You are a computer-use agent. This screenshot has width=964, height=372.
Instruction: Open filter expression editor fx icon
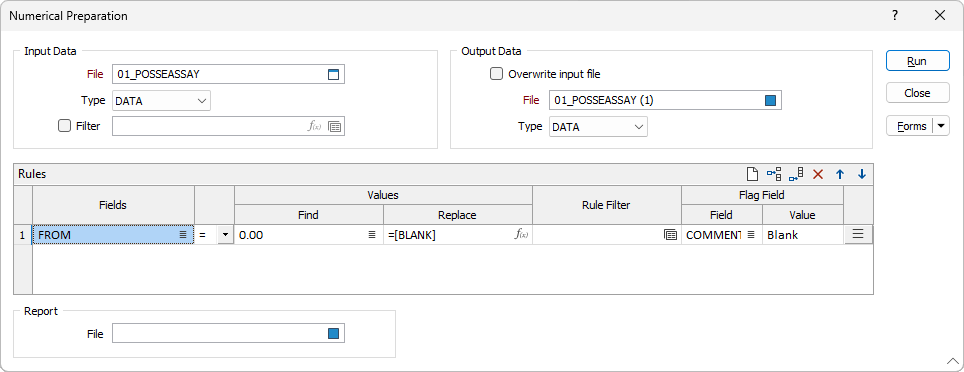point(315,126)
